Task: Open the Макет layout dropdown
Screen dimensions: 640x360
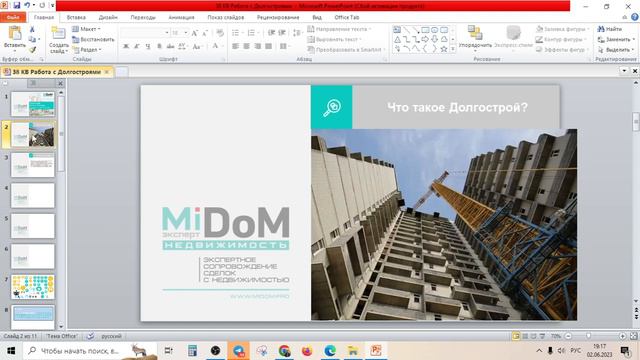Action: pyautogui.click(x=86, y=29)
